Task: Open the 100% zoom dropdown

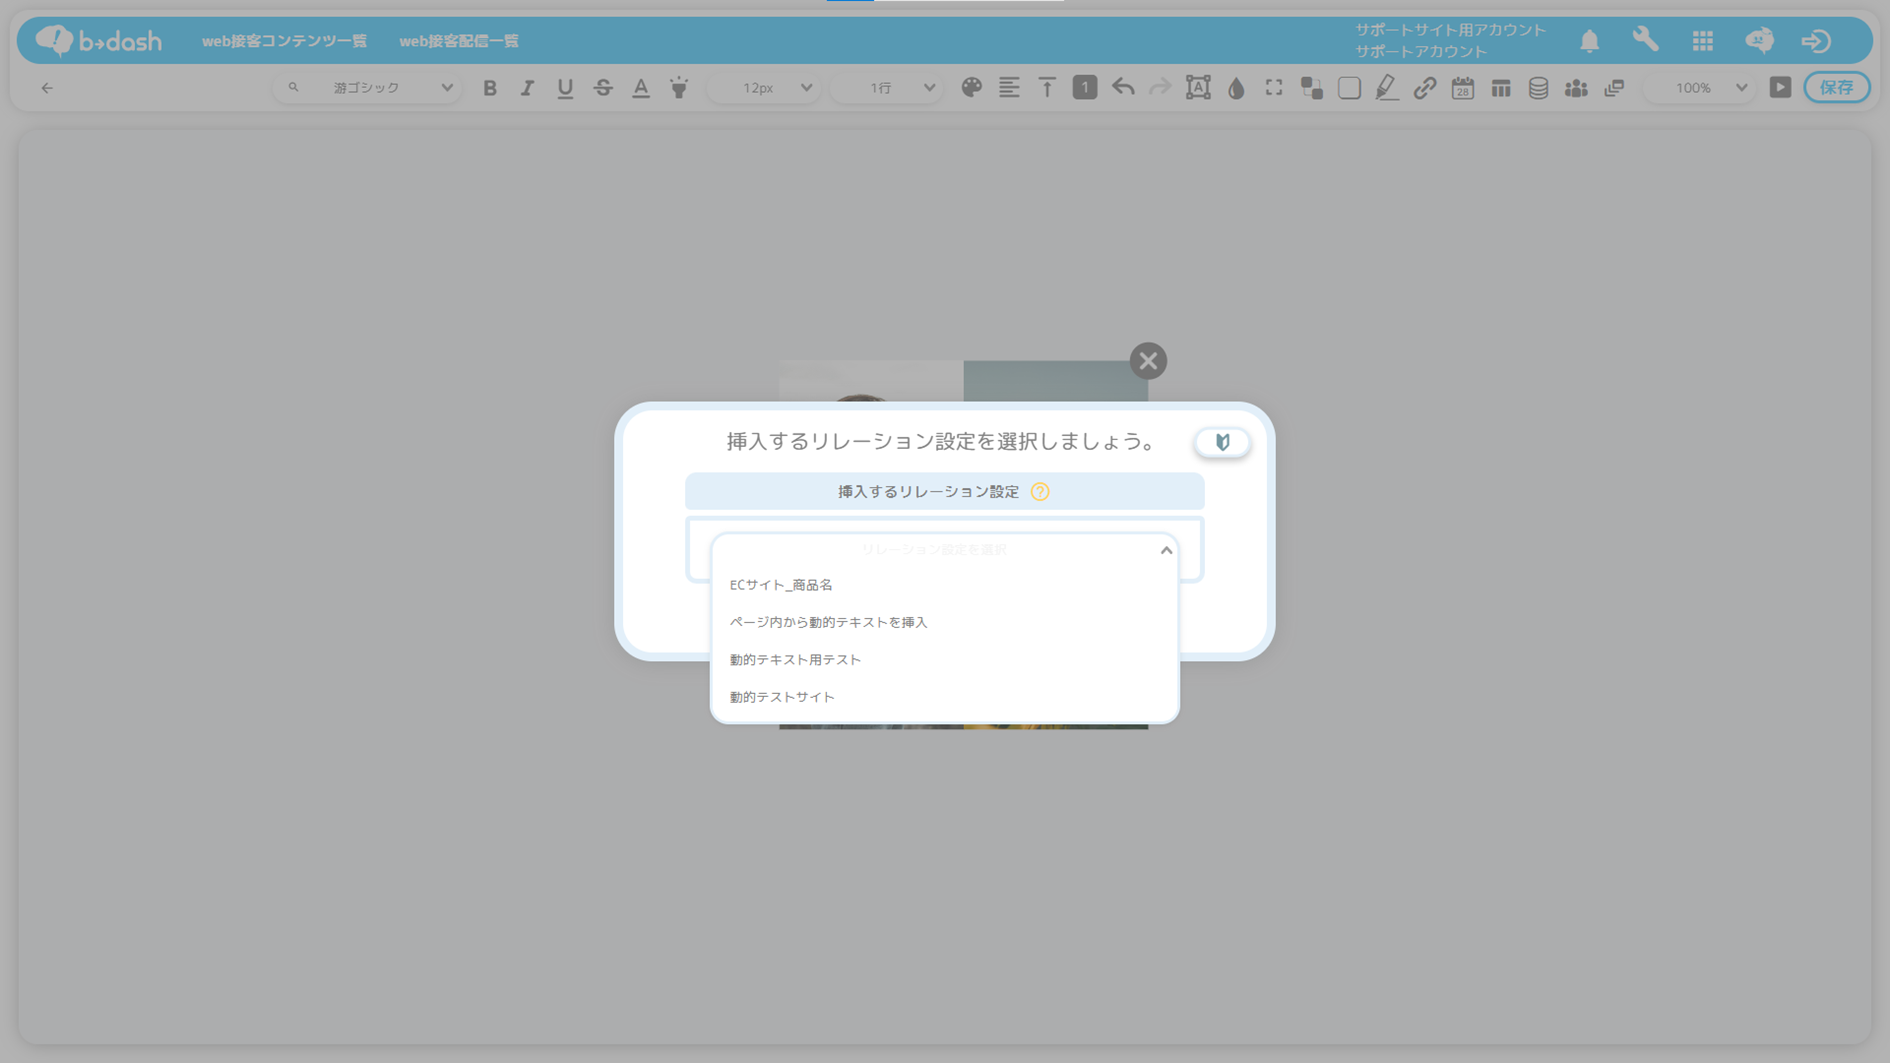Action: tap(1704, 88)
